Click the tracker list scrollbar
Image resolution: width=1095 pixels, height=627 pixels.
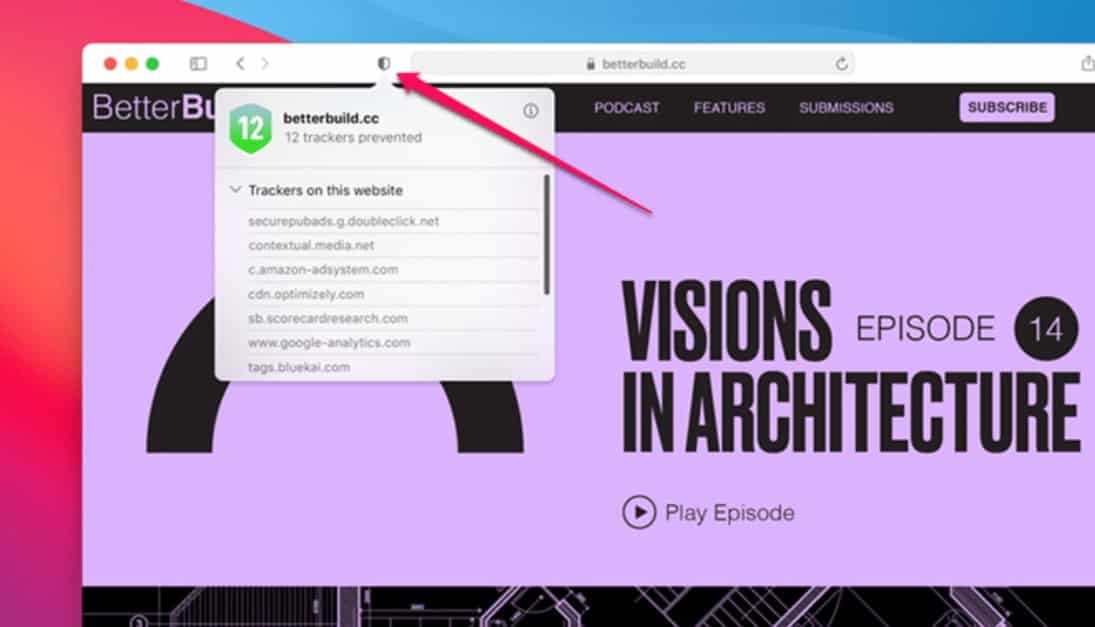click(x=546, y=235)
